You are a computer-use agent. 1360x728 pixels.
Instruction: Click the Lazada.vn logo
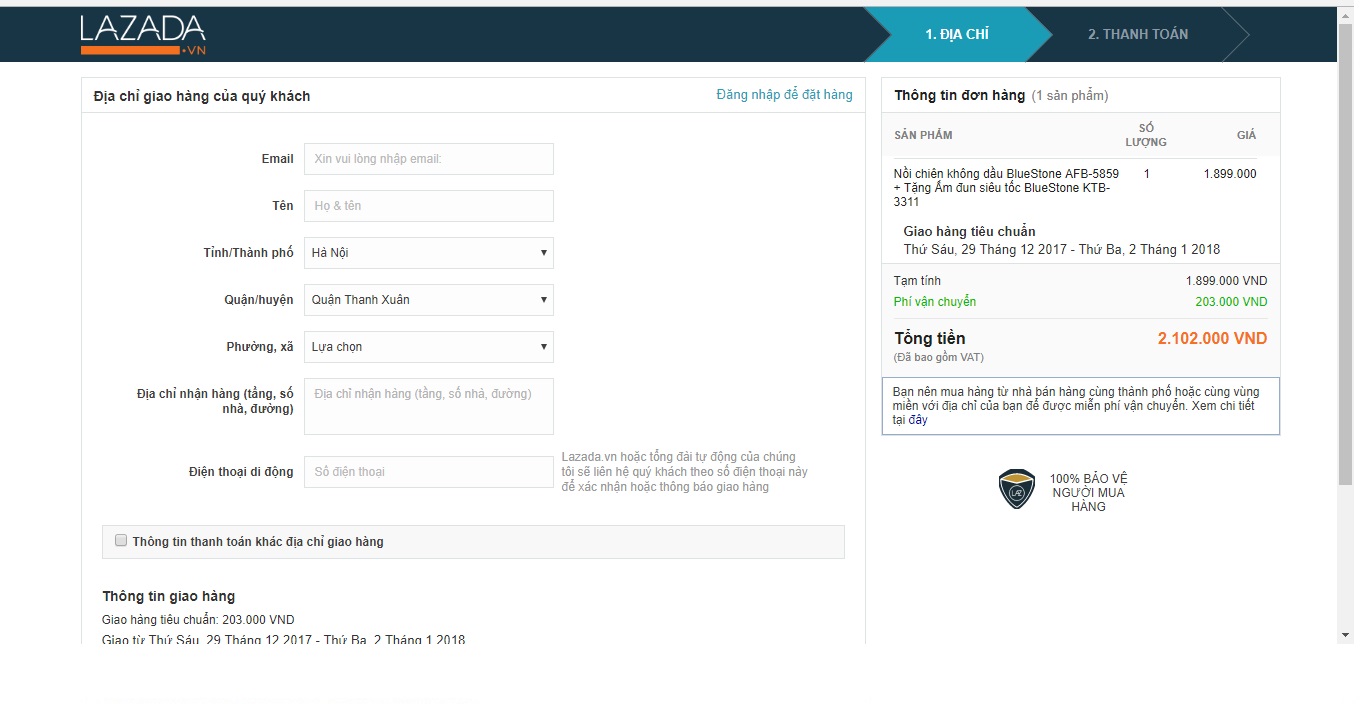143,35
